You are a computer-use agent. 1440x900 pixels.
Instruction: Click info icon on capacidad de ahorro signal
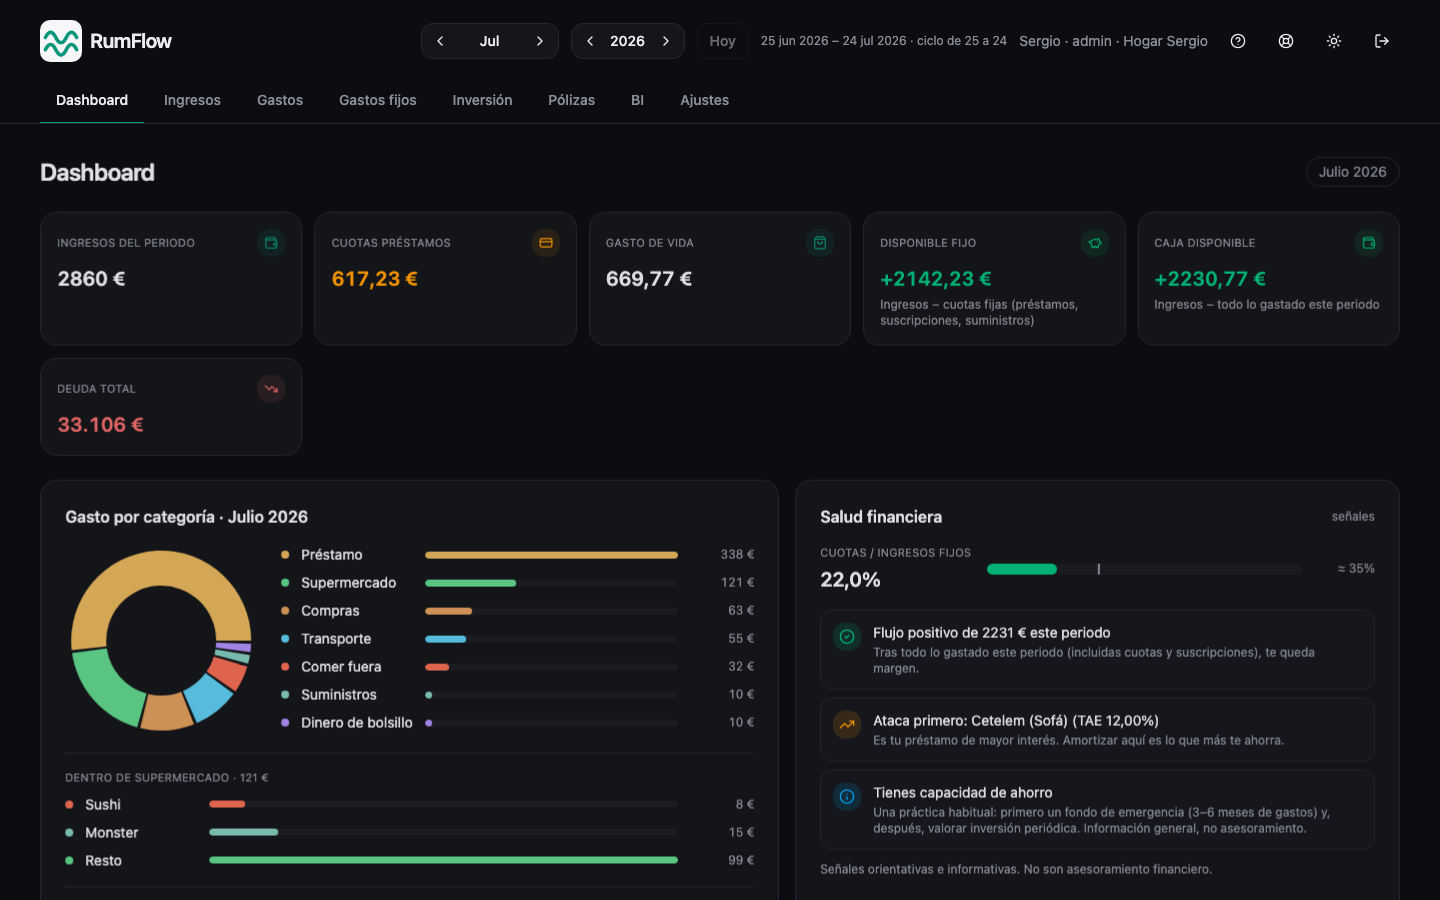[x=847, y=797]
